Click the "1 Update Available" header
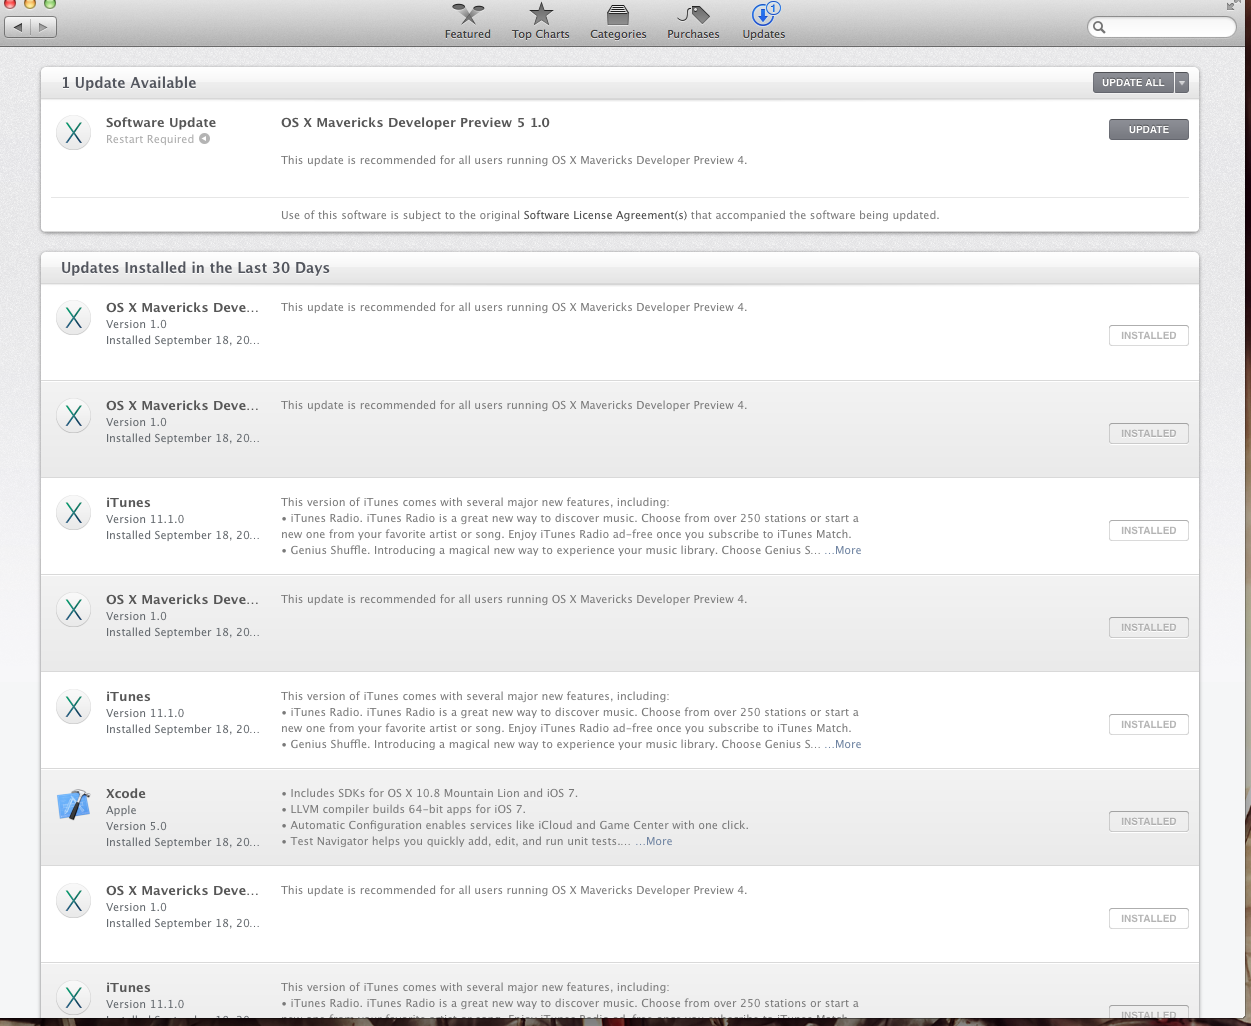Screen dimensions: 1251x1026 pos(129,83)
